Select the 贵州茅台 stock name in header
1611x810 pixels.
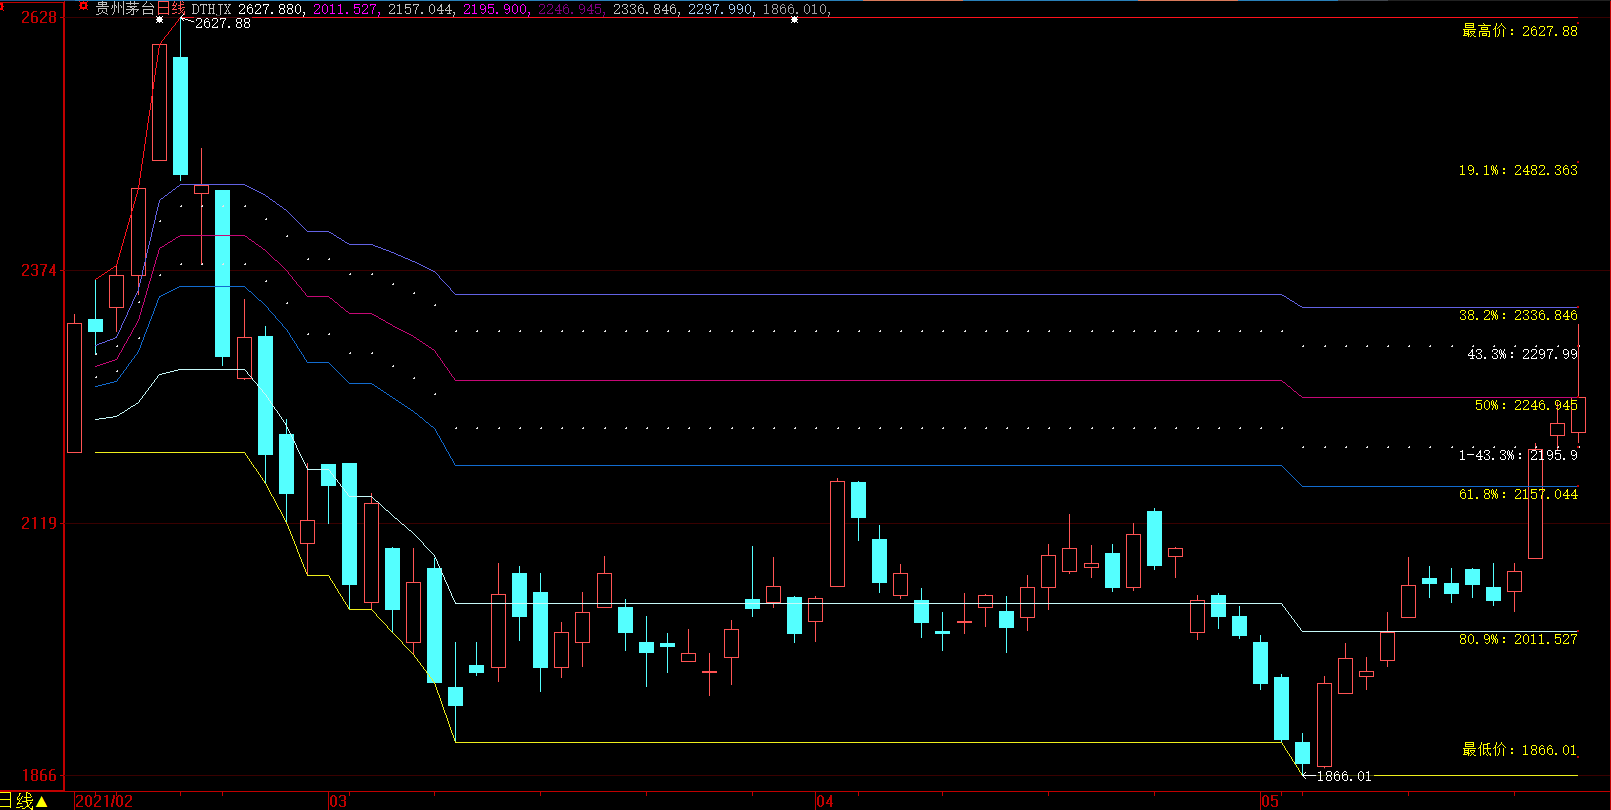pyautogui.click(x=124, y=9)
